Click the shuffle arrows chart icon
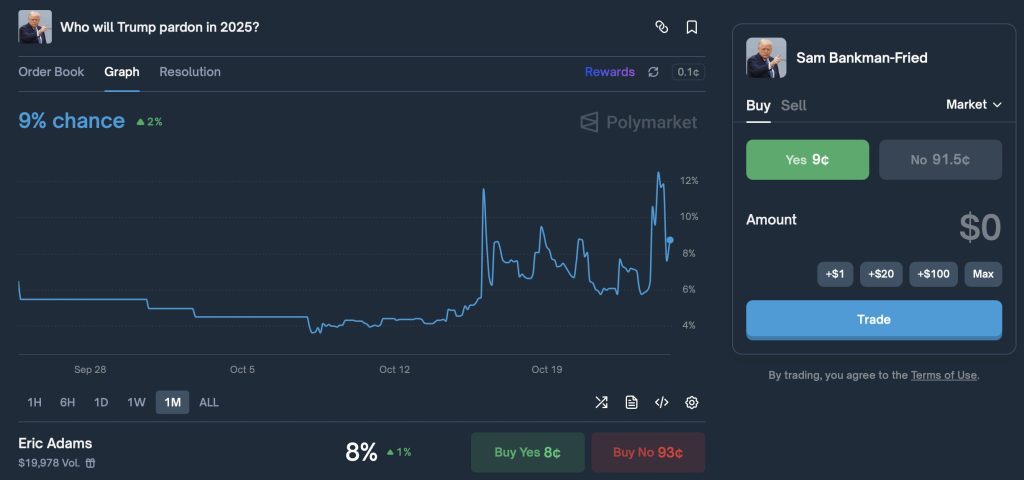 [601, 402]
